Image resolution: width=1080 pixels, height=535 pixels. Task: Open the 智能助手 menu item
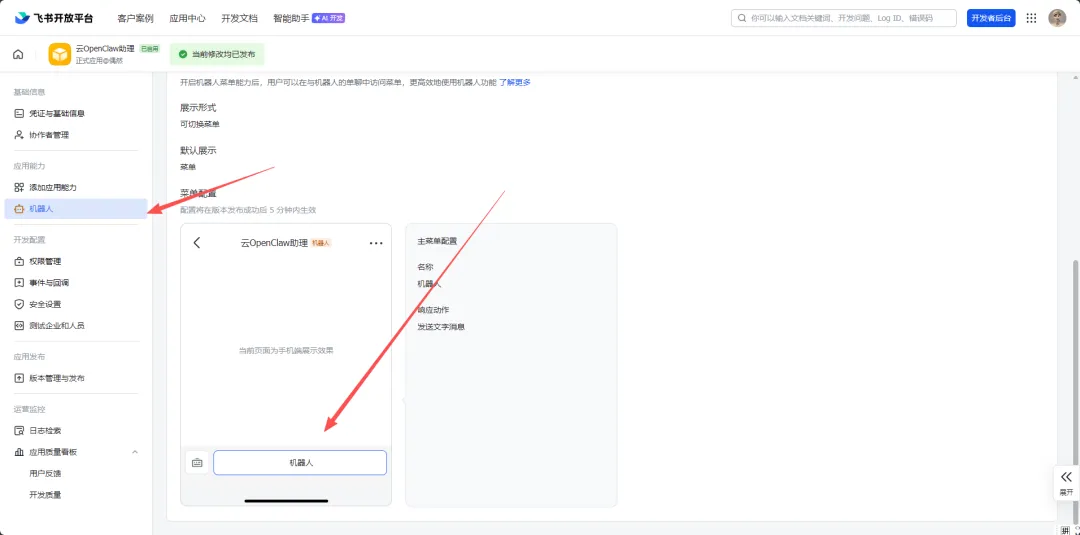point(309,19)
